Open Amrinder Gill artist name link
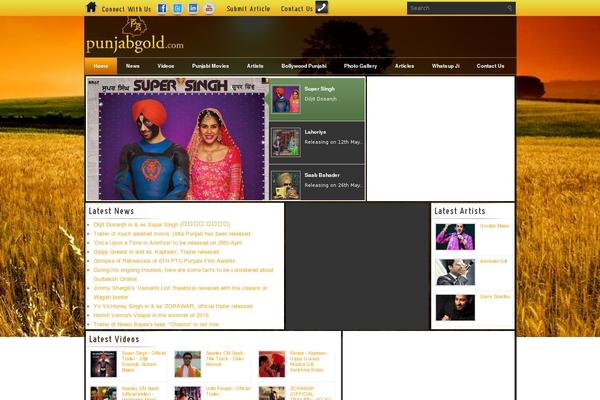 coord(494,261)
